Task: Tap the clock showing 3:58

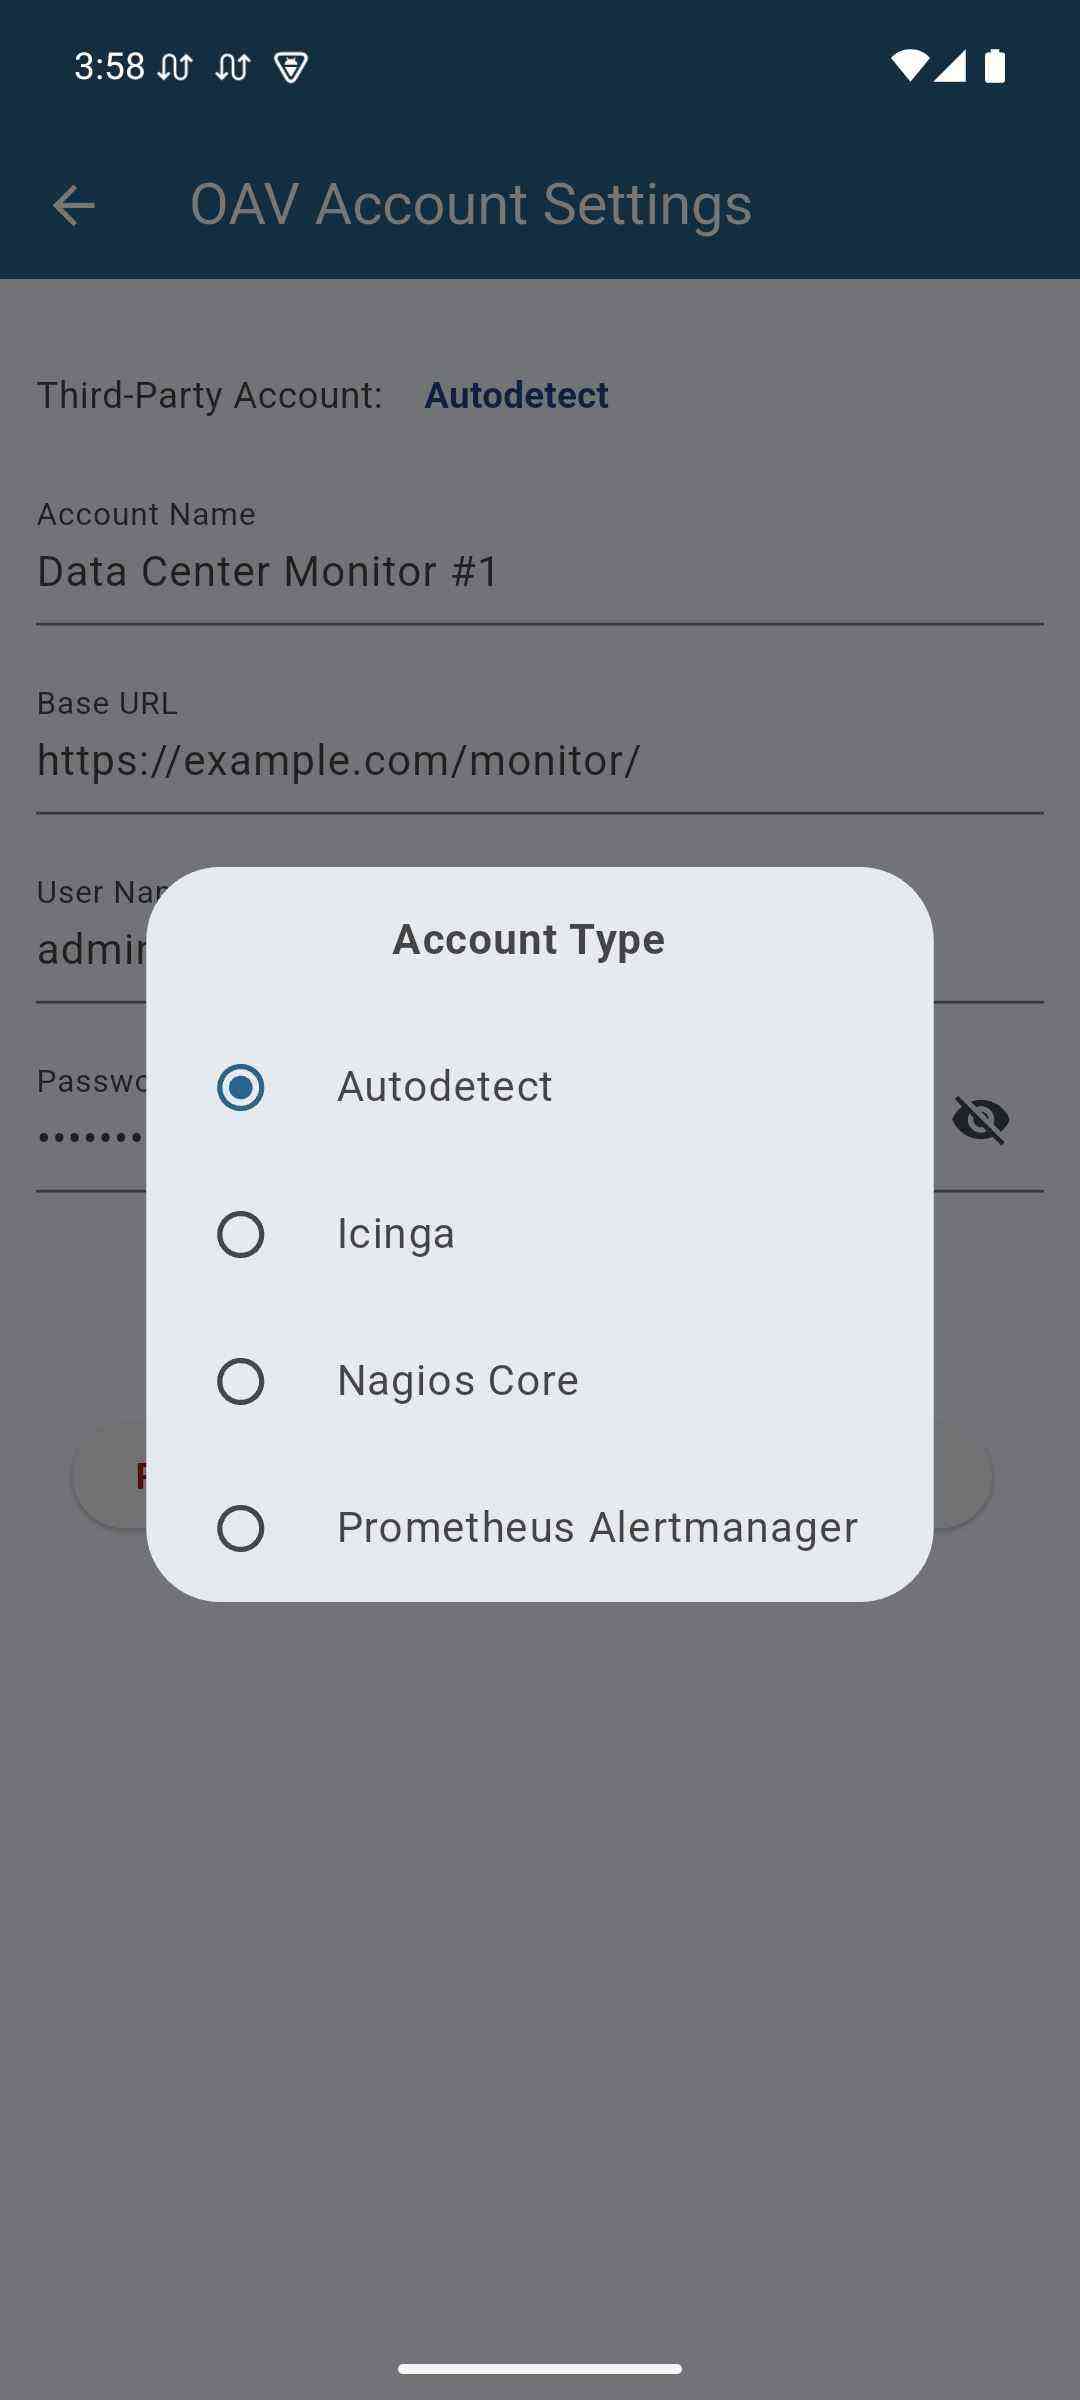Action: [x=109, y=67]
